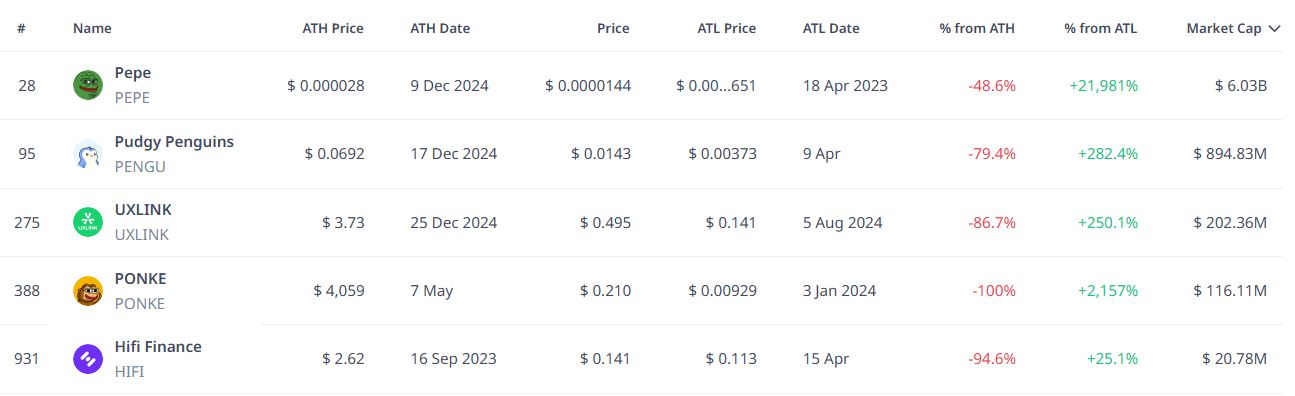Open the Pudgy Penguins name link
Image resolution: width=1295 pixels, height=396 pixels.
[174, 142]
